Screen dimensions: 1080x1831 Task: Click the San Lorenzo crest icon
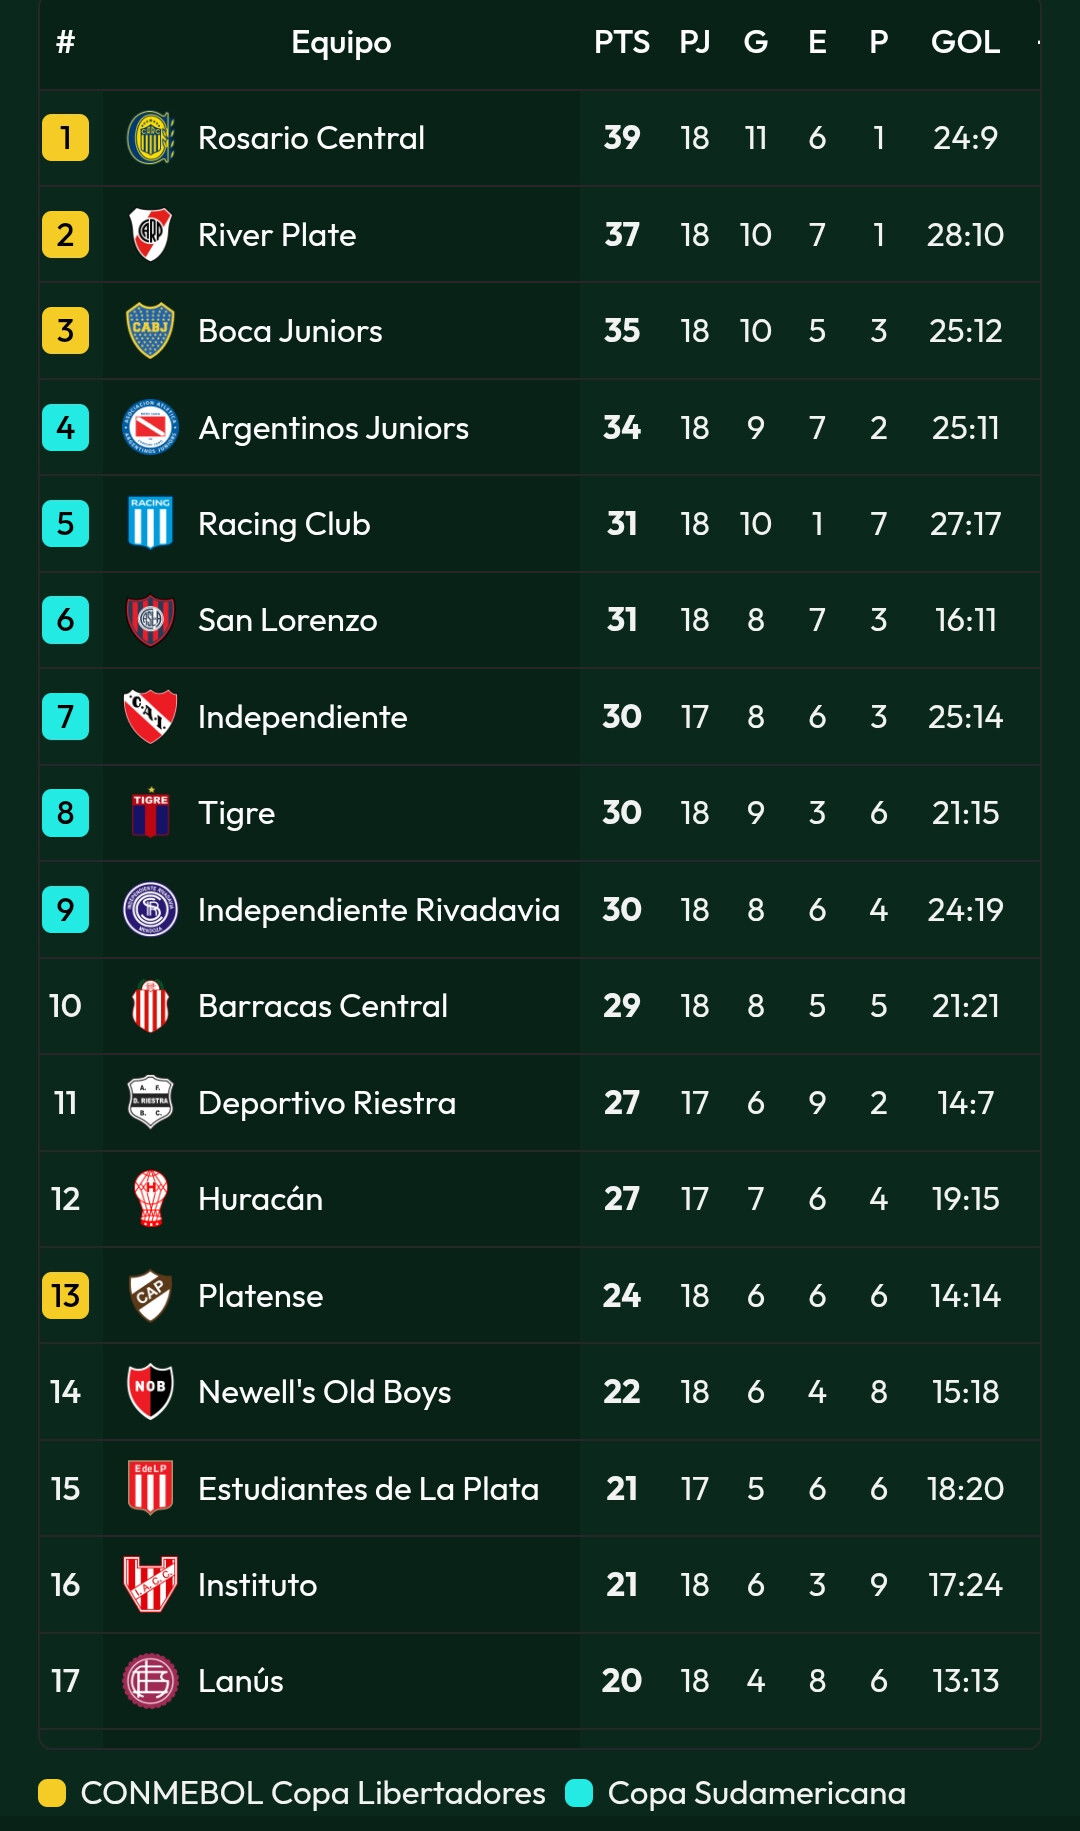point(151,620)
